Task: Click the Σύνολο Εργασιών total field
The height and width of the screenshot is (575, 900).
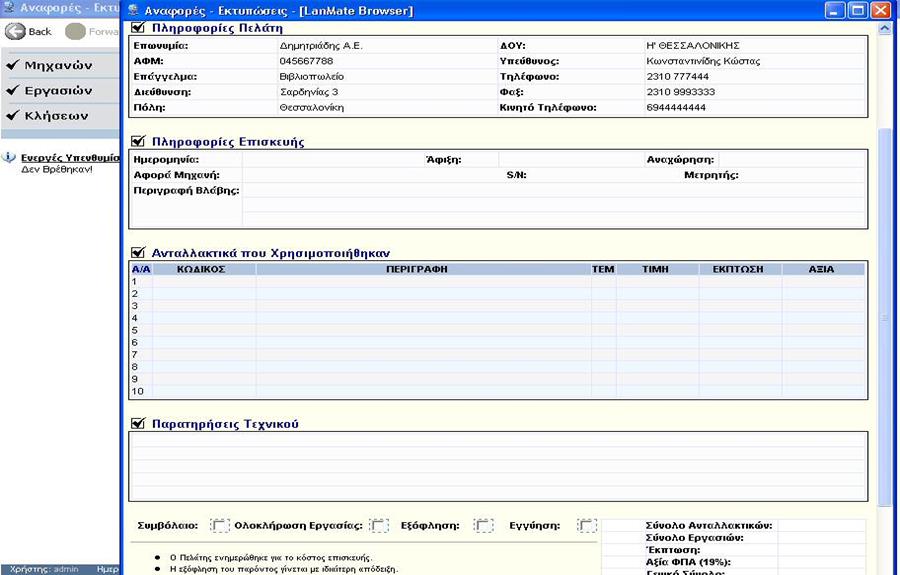Action: coord(821,538)
